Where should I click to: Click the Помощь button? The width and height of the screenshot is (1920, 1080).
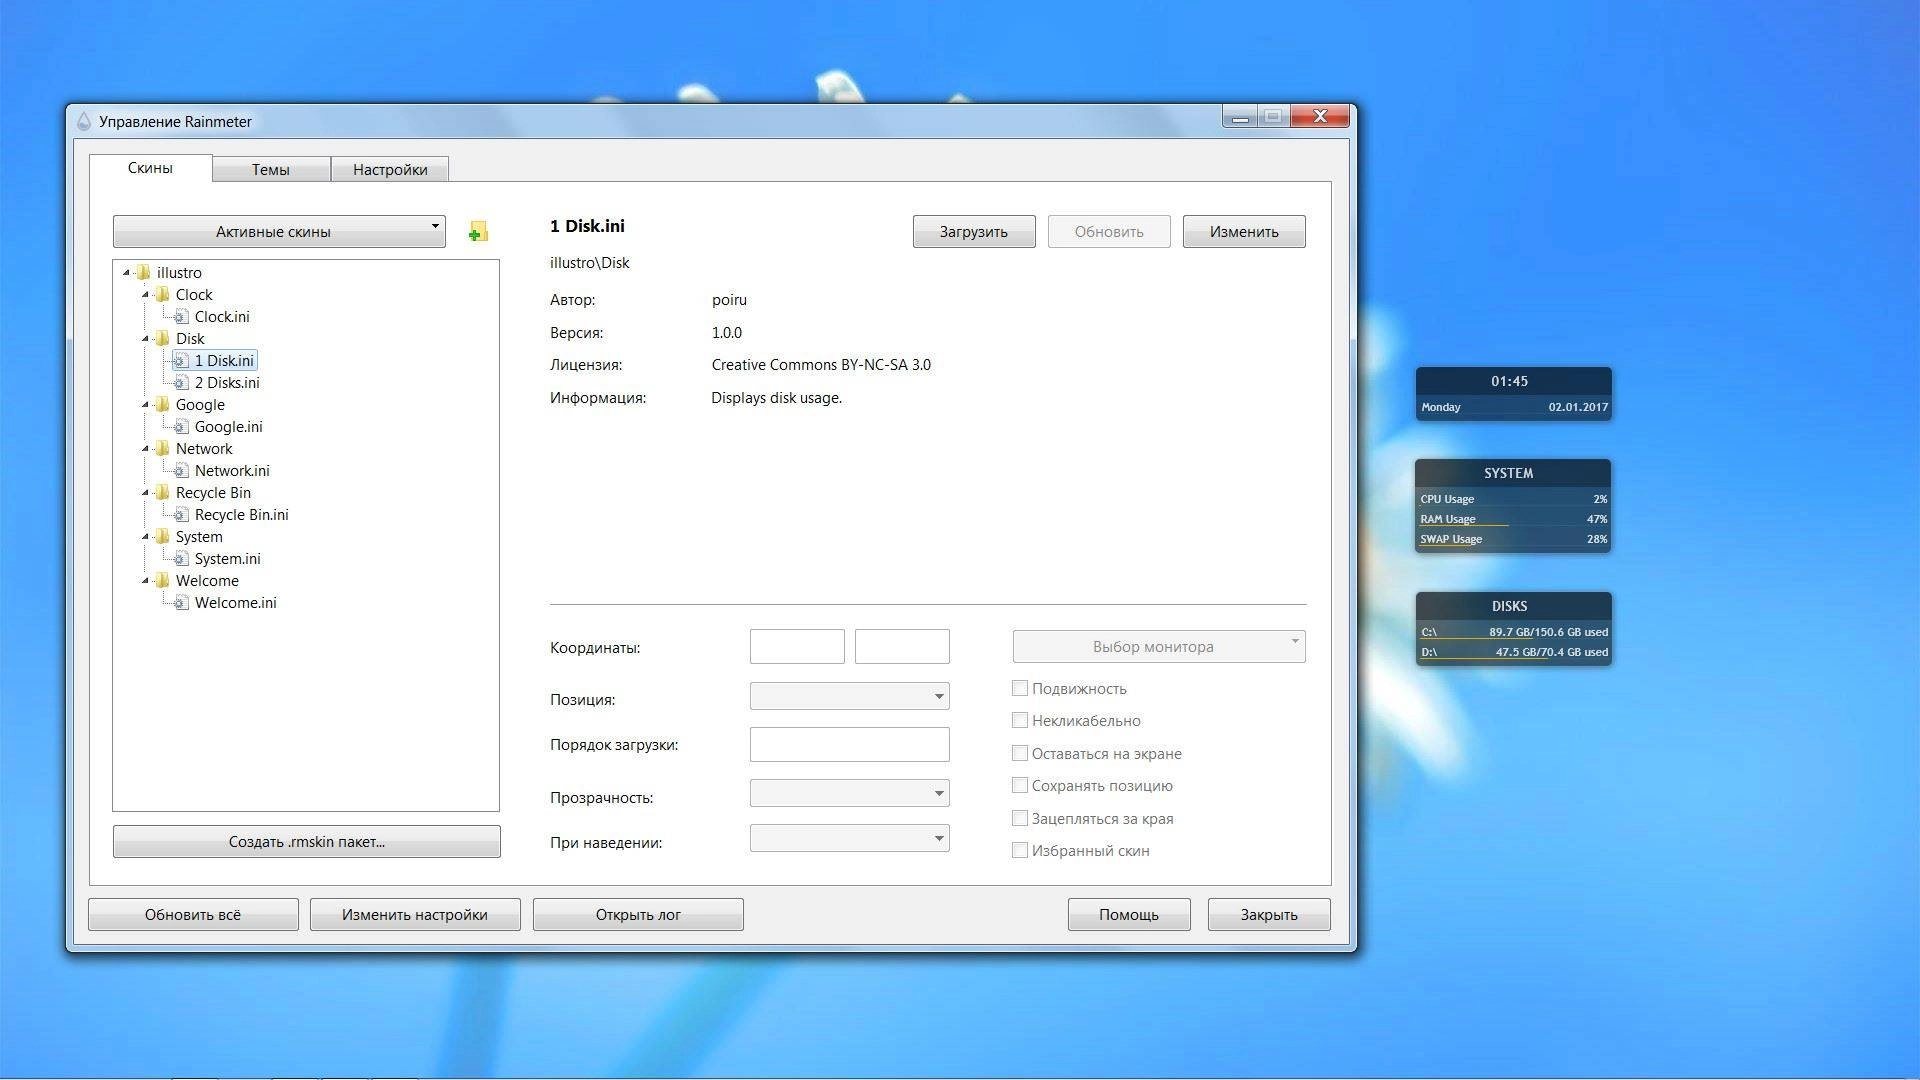[x=1129, y=914]
